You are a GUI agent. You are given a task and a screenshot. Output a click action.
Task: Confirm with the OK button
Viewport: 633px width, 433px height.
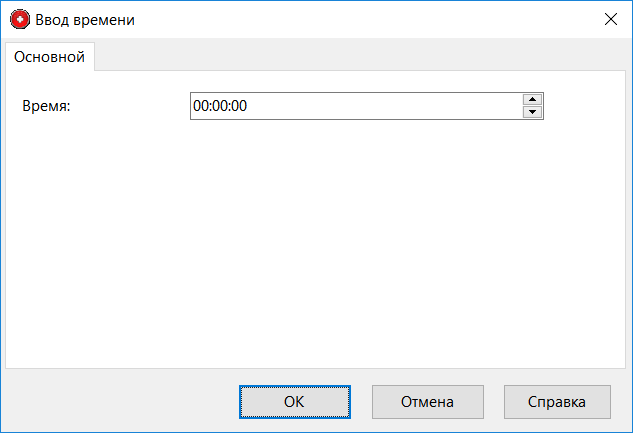click(x=294, y=402)
